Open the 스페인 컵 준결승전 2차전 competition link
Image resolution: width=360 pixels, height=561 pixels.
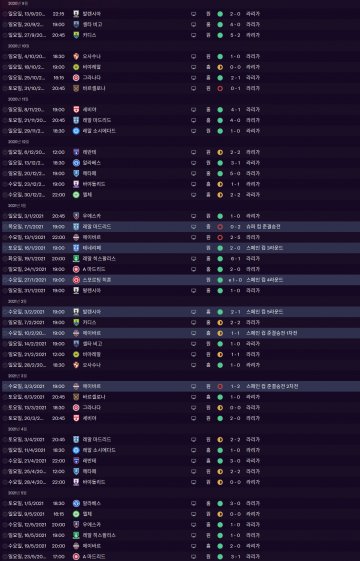(x=272, y=386)
